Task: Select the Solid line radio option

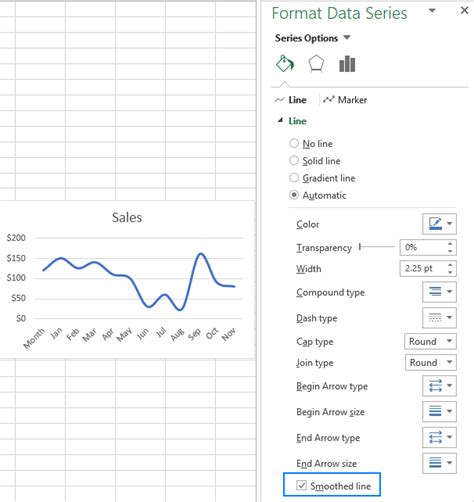Action: (x=294, y=161)
